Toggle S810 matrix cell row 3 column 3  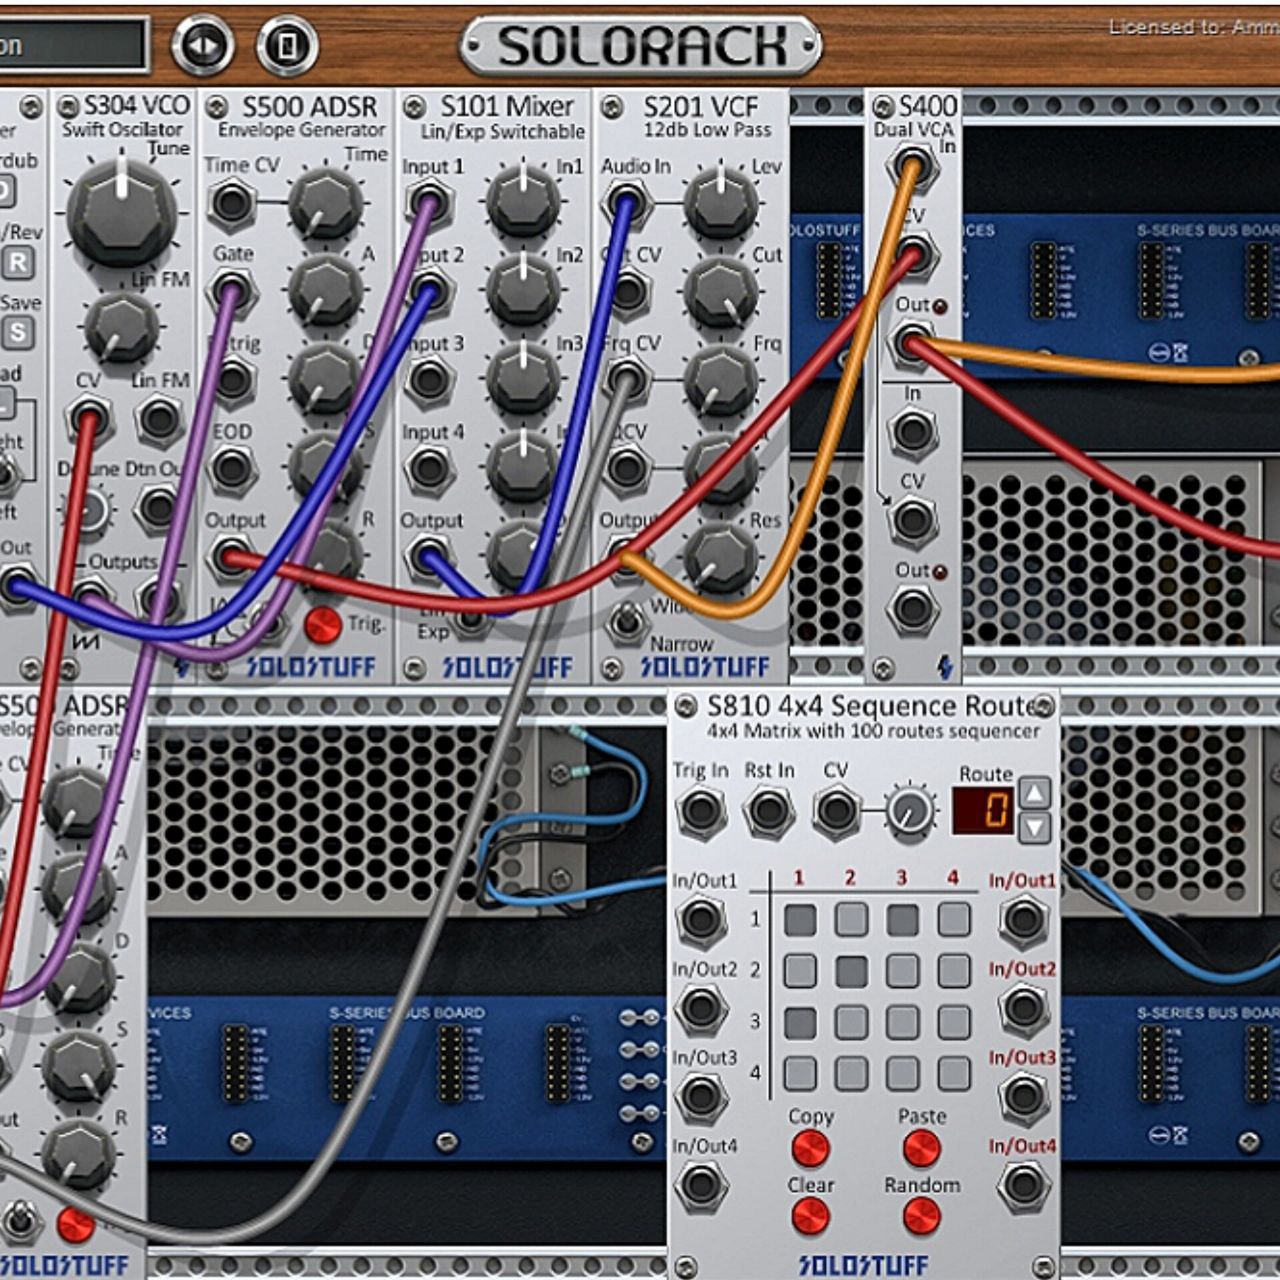click(x=902, y=1022)
